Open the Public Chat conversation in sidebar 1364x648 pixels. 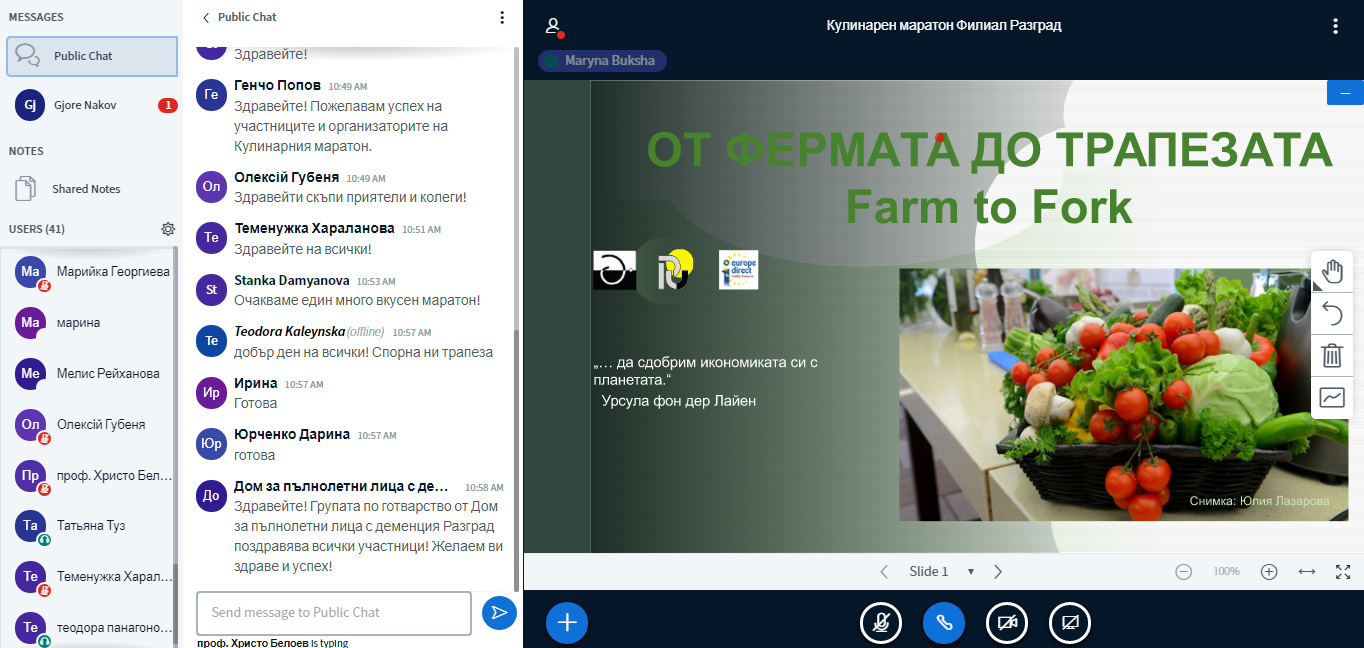92,56
